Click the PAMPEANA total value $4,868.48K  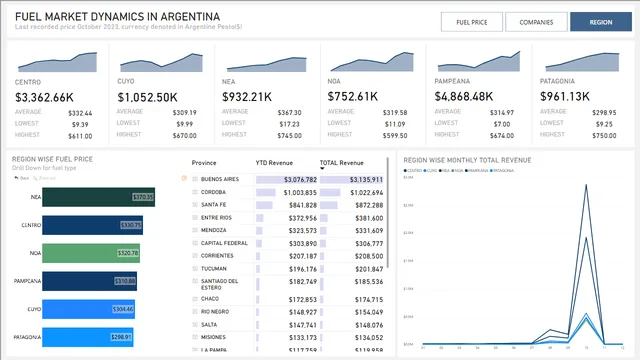pos(464,96)
